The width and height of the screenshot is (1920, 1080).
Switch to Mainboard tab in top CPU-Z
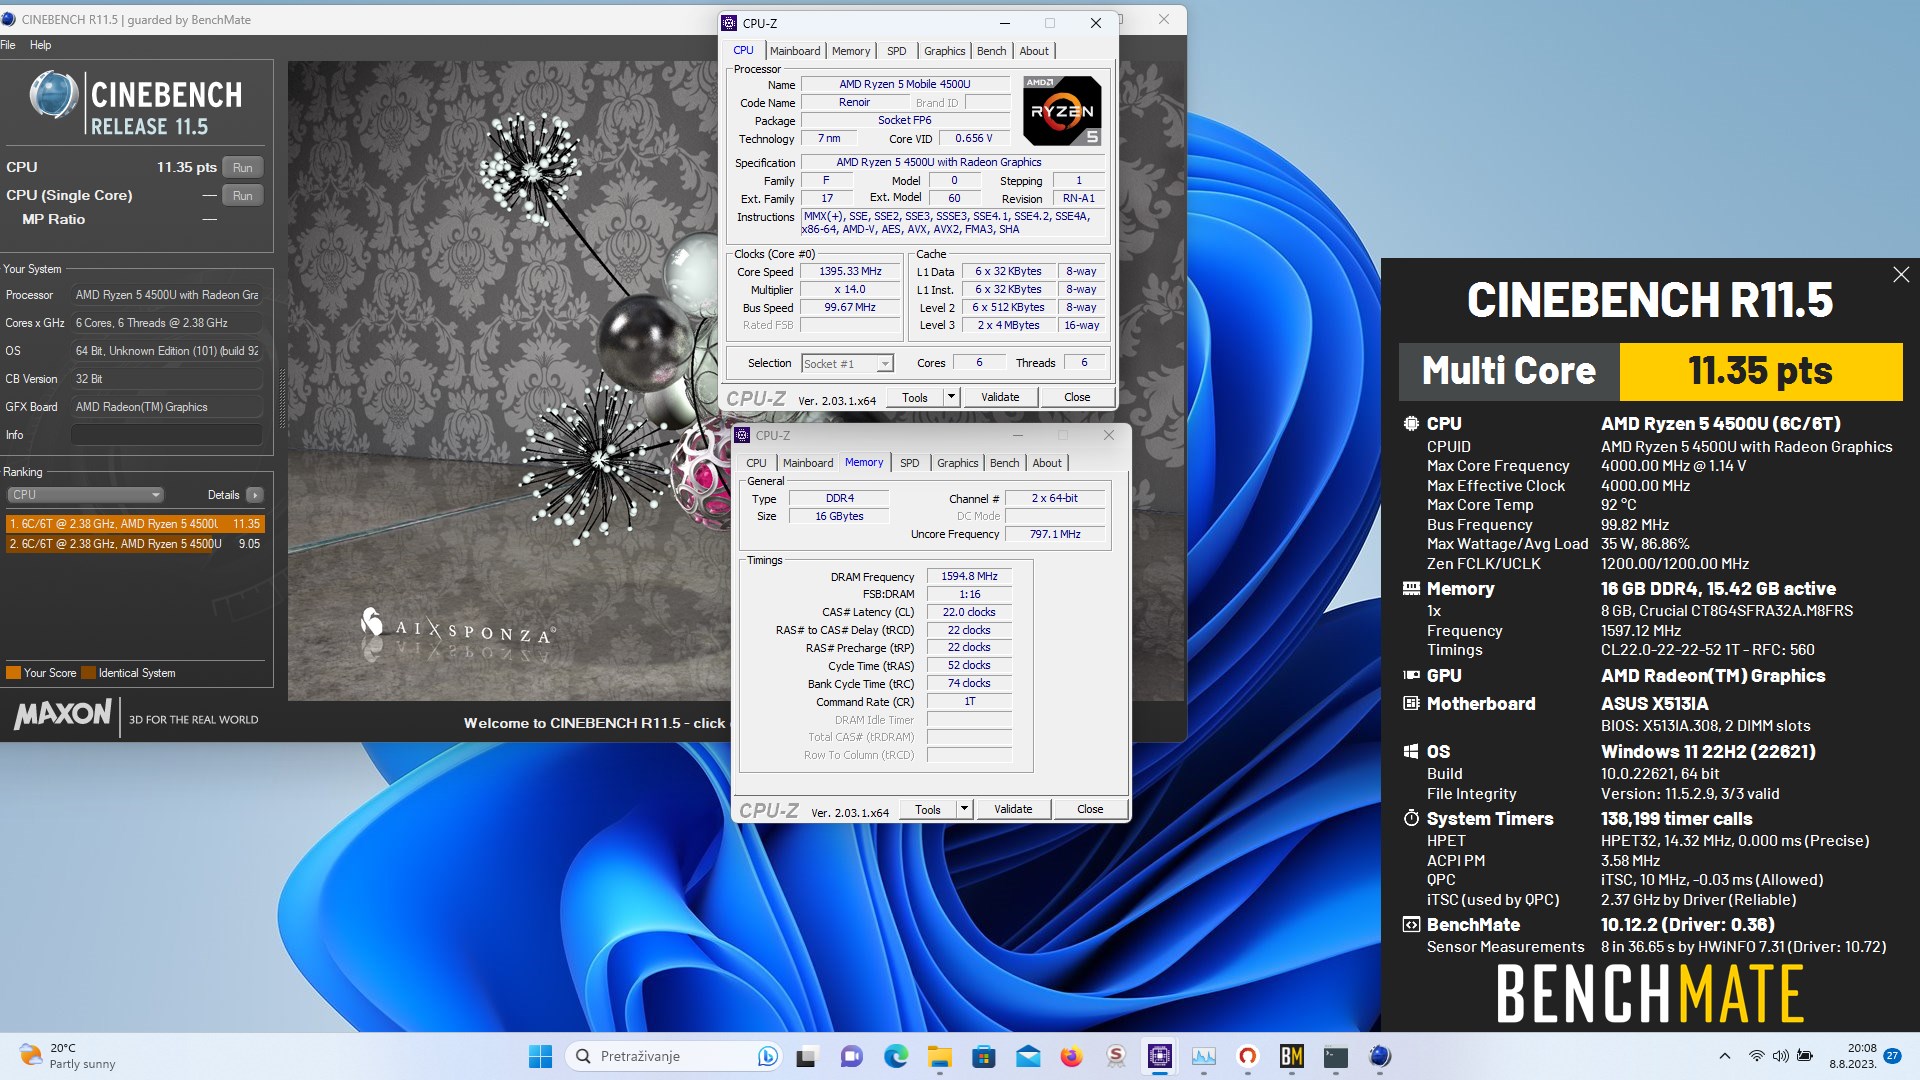[795, 51]
